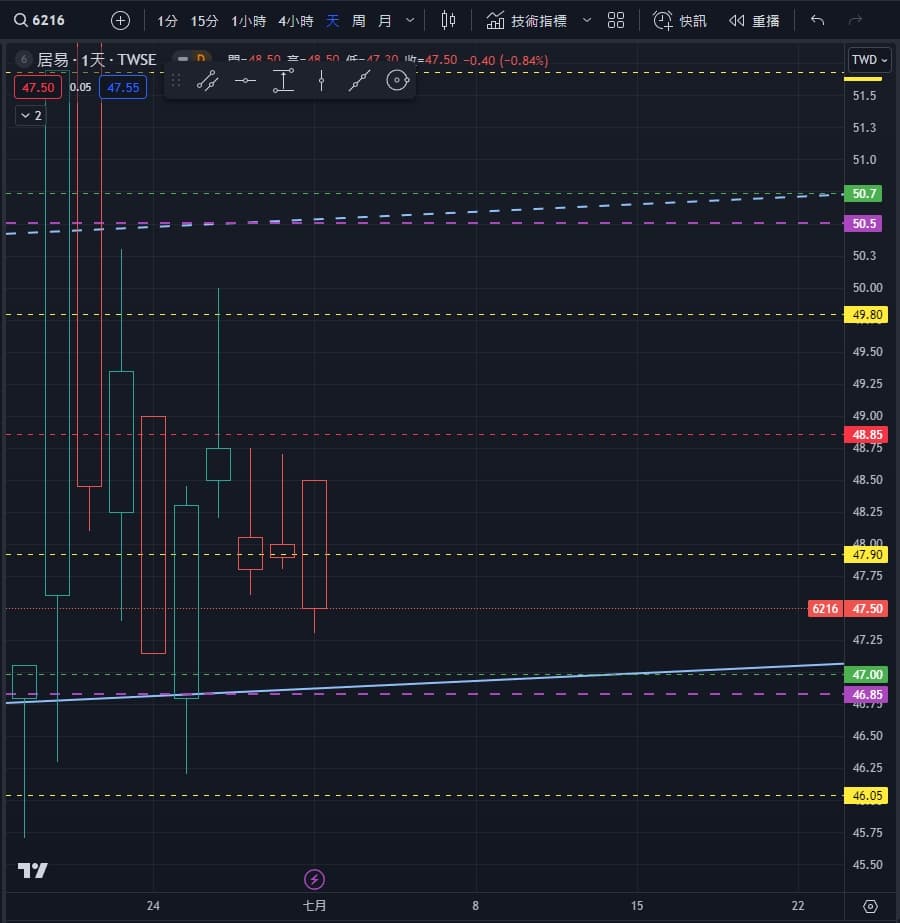Expand the collapsed indicators legend showing 2

(x=31, y=115)
